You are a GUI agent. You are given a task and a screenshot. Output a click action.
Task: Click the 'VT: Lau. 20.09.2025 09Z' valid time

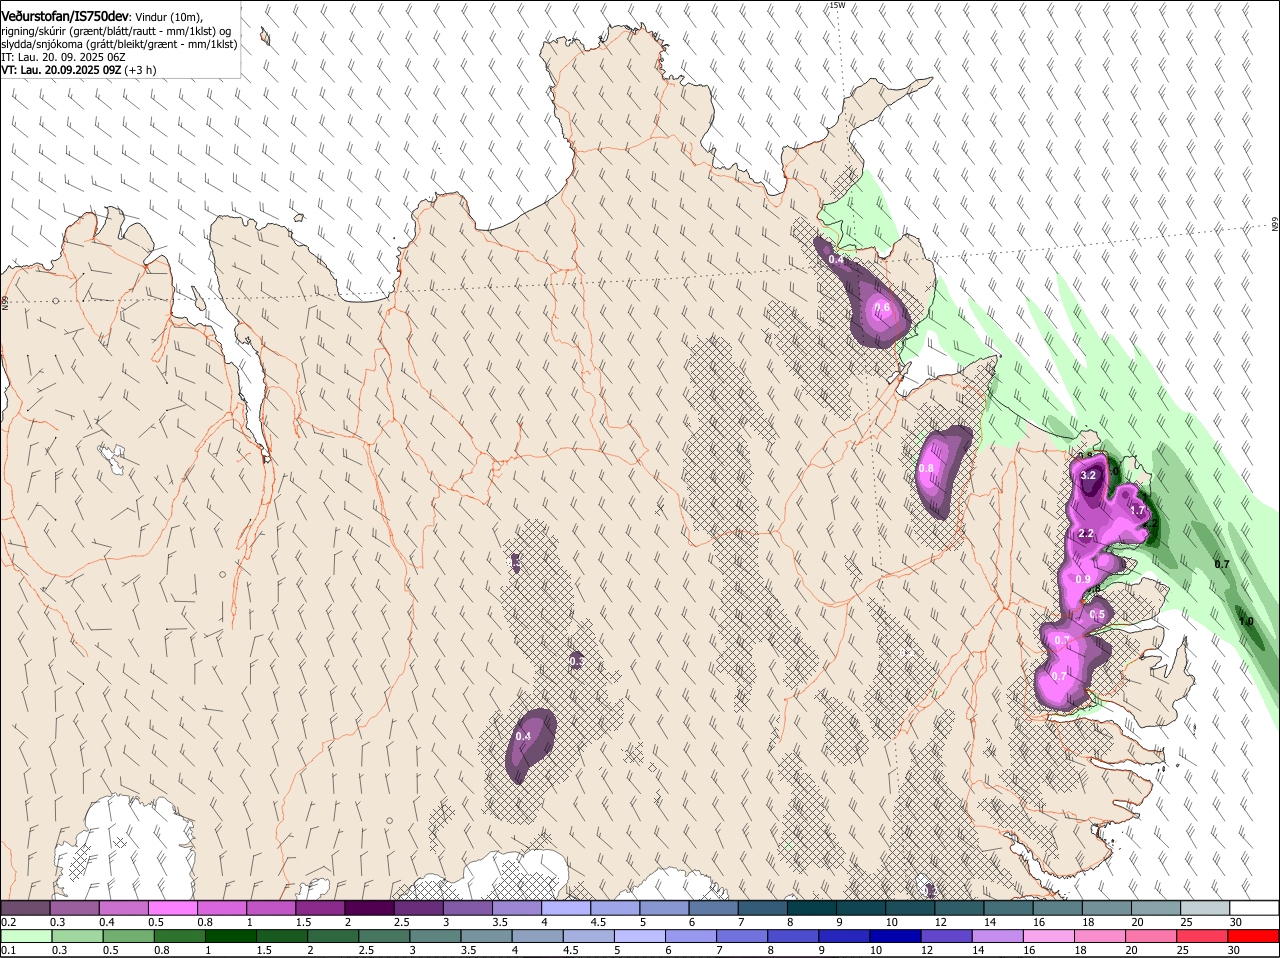pyautogui.click(x=61, y=70)
